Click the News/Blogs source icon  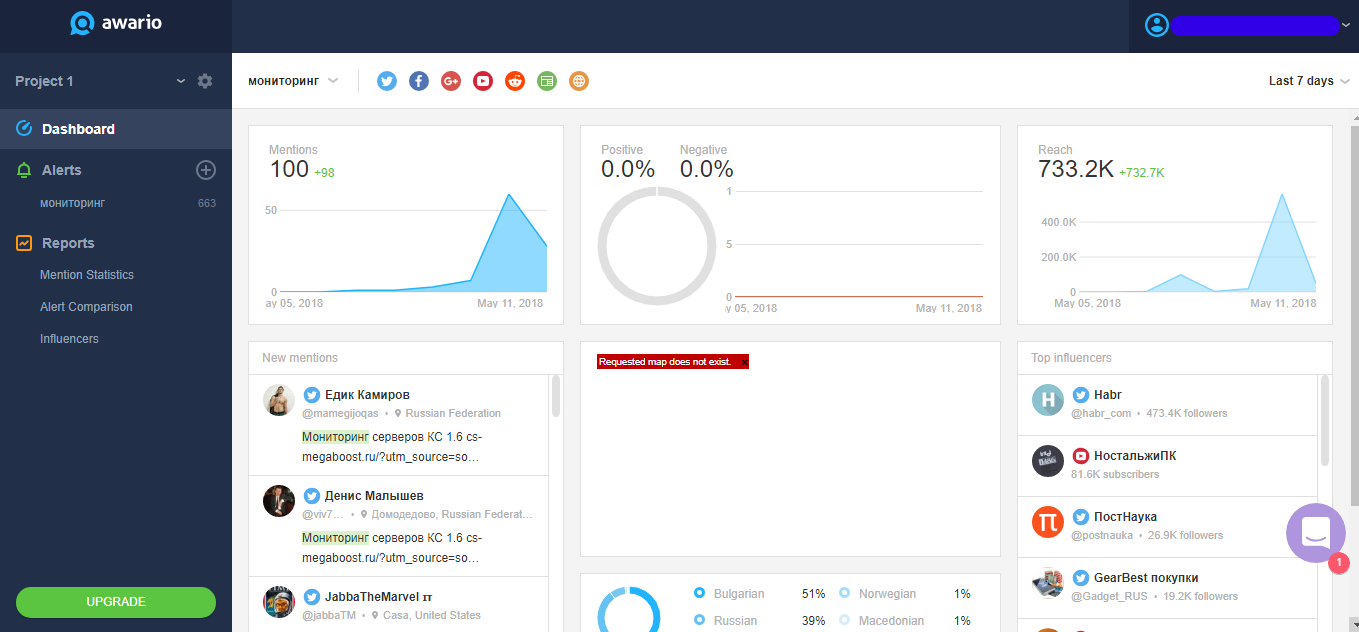click(546, 81)
